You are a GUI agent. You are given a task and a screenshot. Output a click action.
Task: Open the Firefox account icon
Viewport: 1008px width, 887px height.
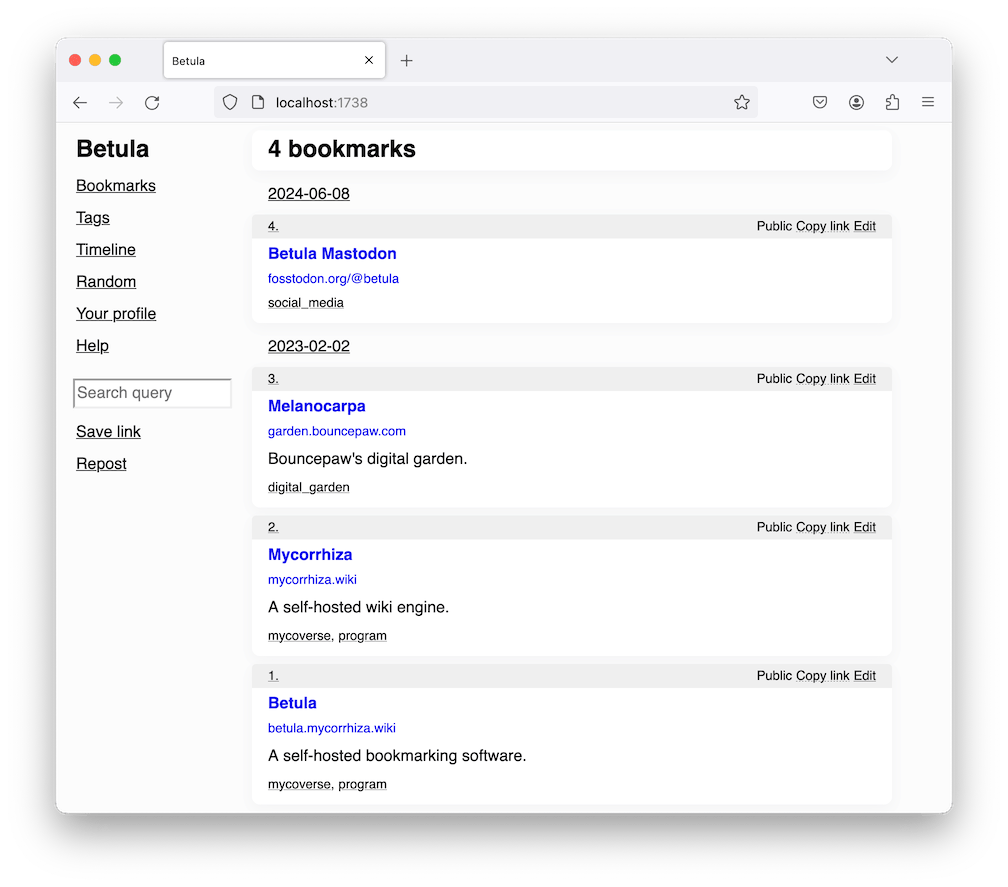coord(857,102)
